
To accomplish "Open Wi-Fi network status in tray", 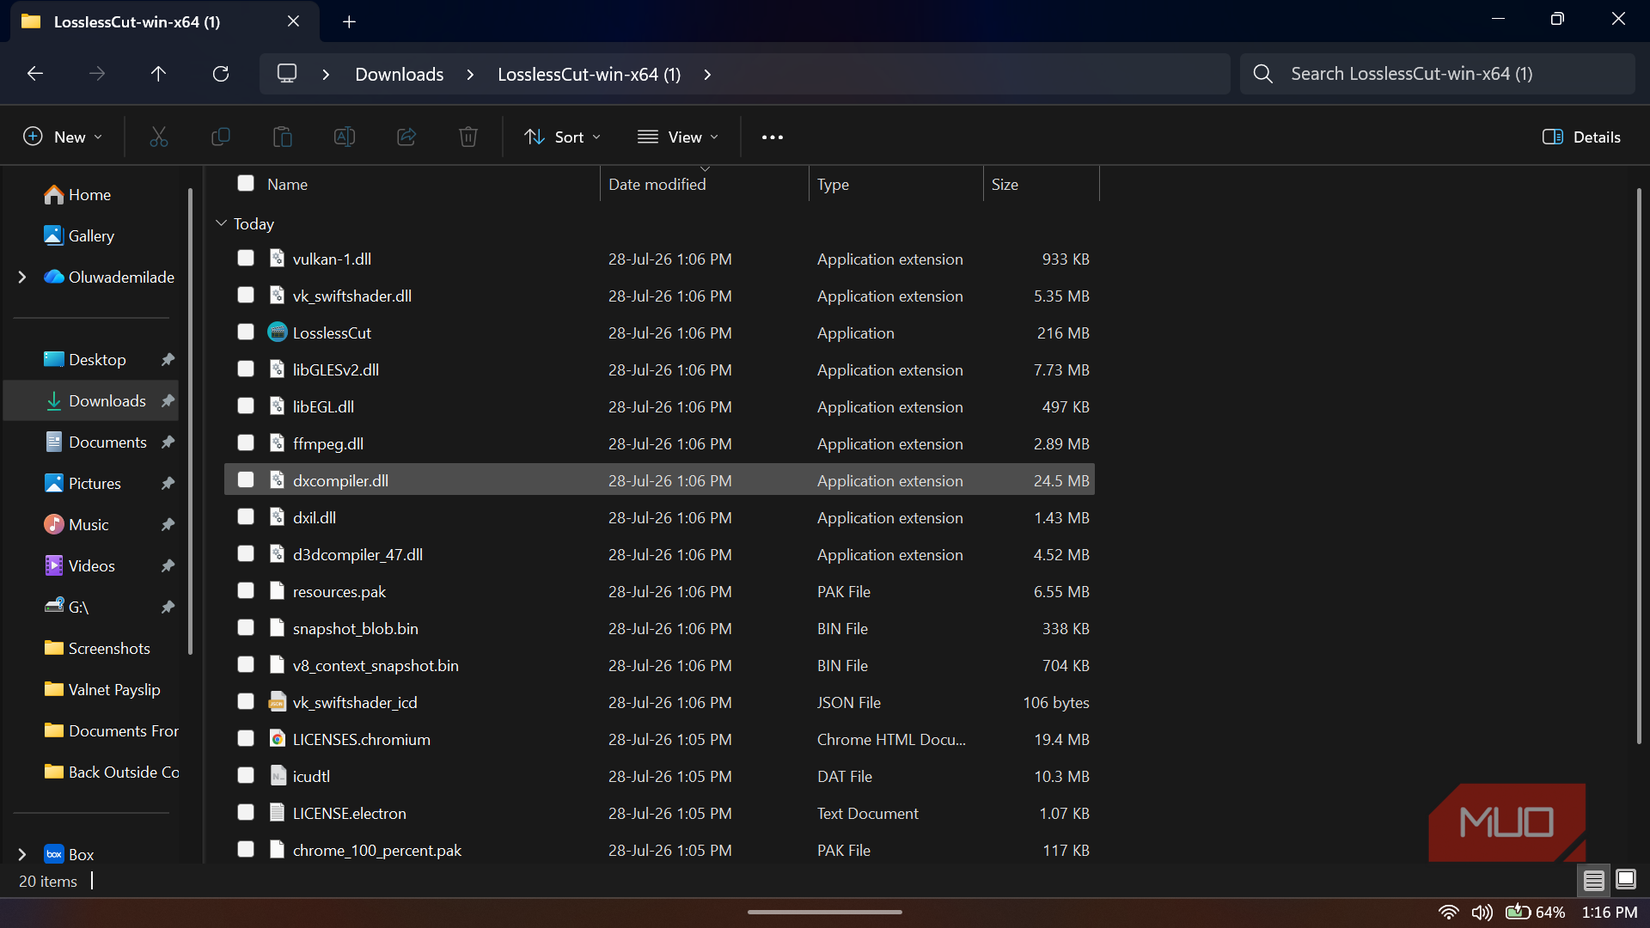I will coord(1448,912).
